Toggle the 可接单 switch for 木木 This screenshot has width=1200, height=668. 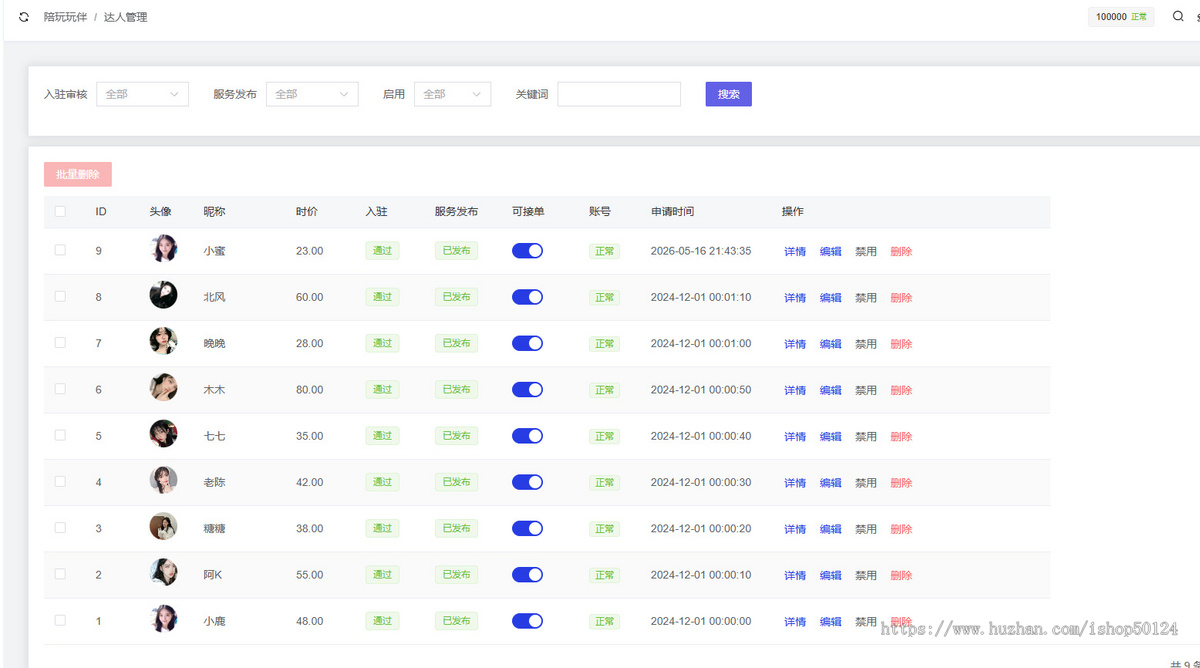pyautogui.click(x=527, y=389)
